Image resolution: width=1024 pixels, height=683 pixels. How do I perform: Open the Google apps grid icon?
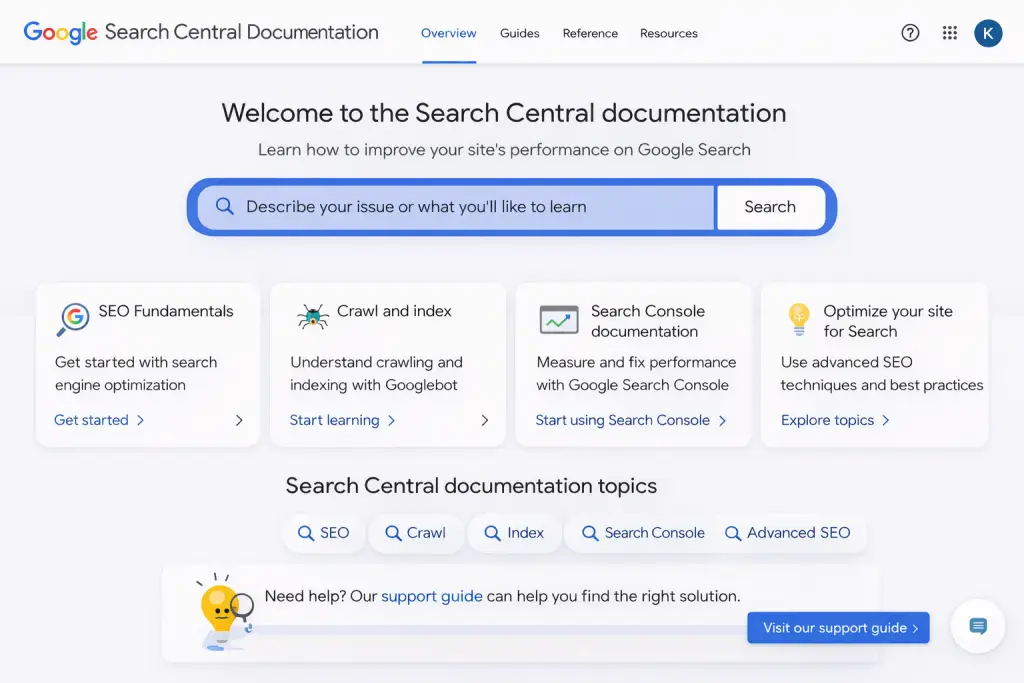pyautogui.click(x=949, y=33)
